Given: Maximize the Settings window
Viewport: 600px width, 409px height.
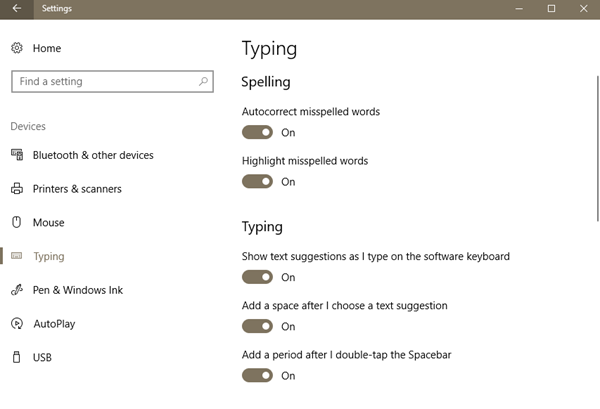Looking at the screenshot, I should [x=551, y=8].
